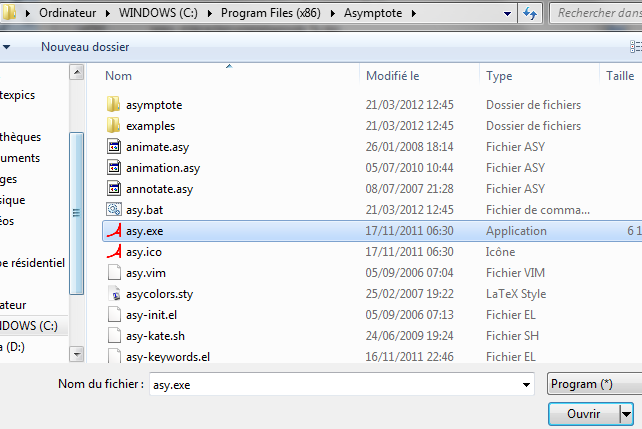Open the file name history dropdown
Screen dimensions: 642x429
(x=526, y=384)
